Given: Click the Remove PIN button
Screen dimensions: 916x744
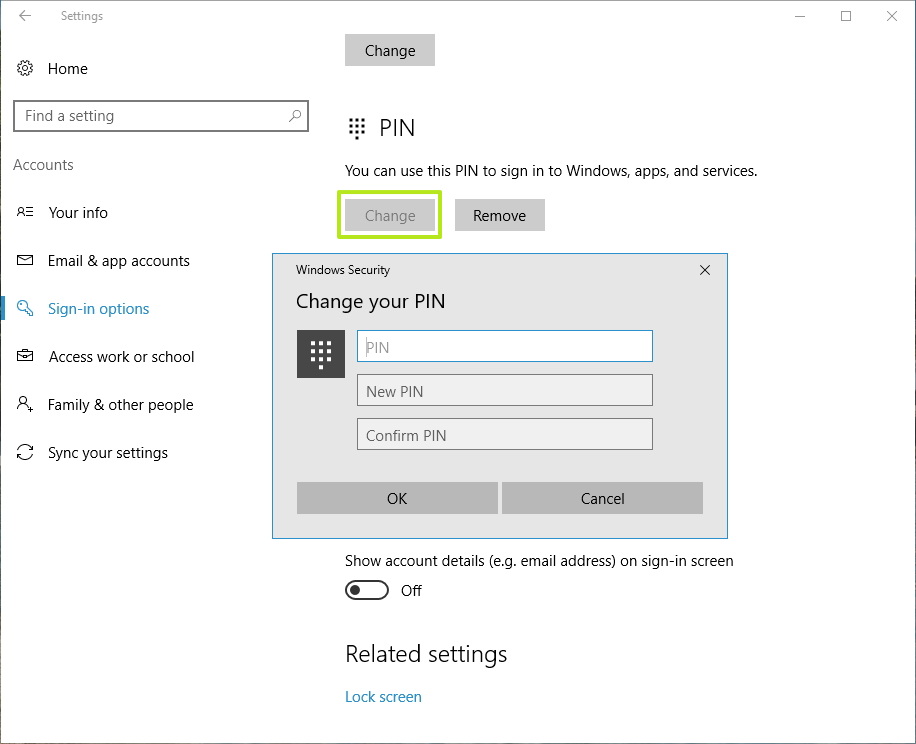Looking at the screenshot, I should click(x=499, y=215).
